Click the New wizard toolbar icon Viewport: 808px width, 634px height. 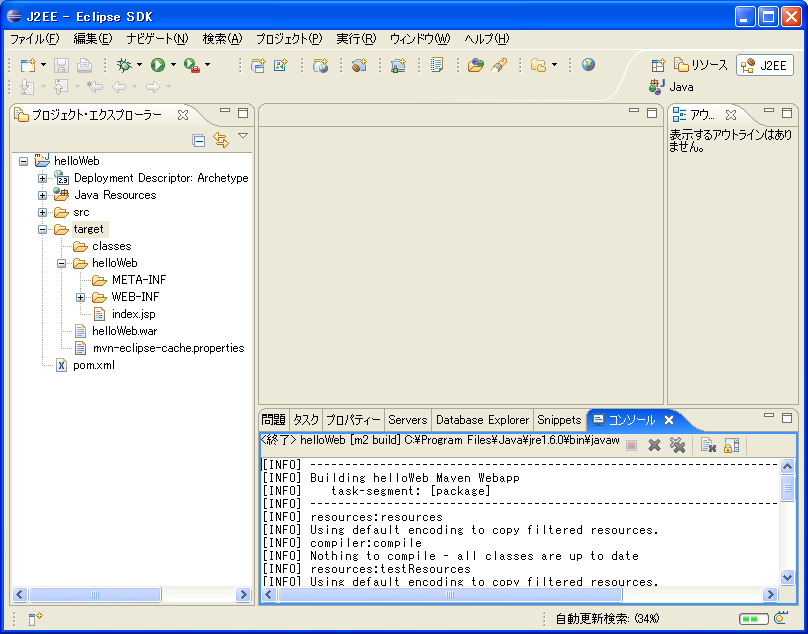click(x=28, y=65)
